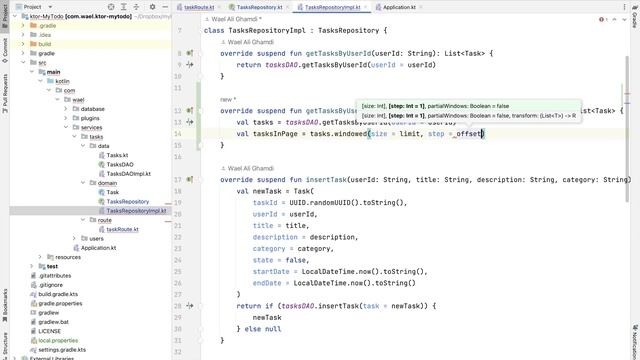
Task: Collapse the services package
Action: (66, 127)
